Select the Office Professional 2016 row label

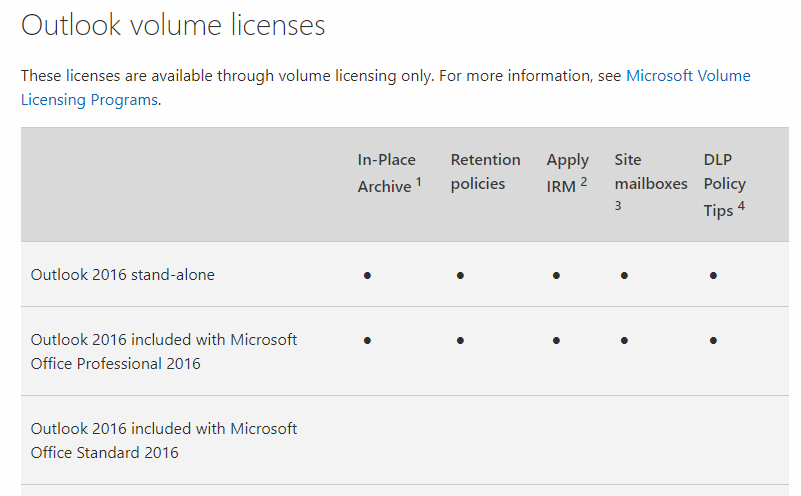point(163,351)
